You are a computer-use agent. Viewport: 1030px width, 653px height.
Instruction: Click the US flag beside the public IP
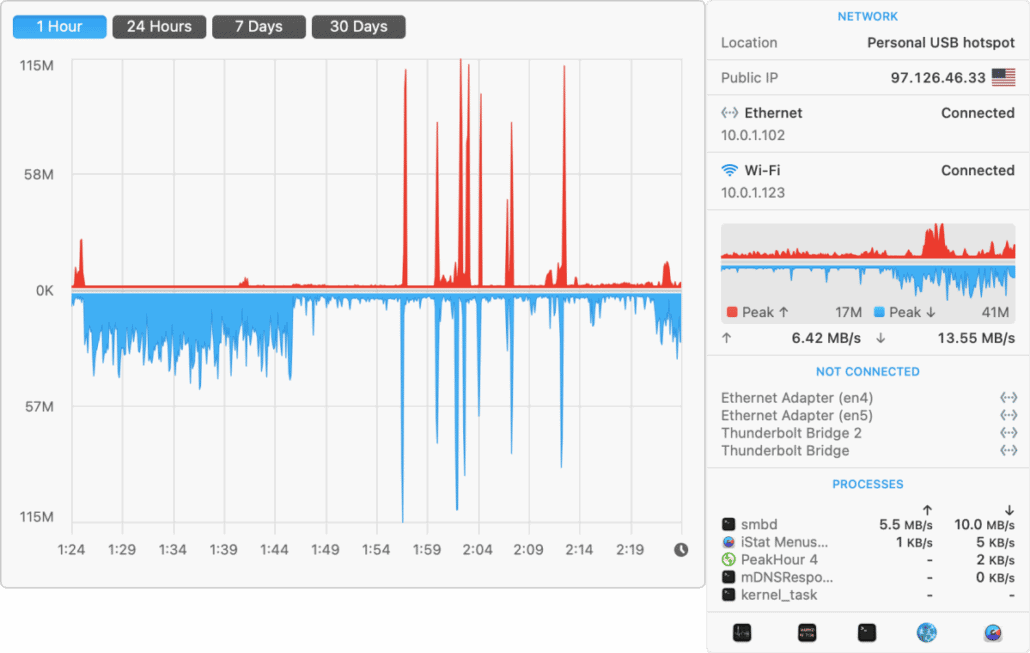[x=1003, y=78]
